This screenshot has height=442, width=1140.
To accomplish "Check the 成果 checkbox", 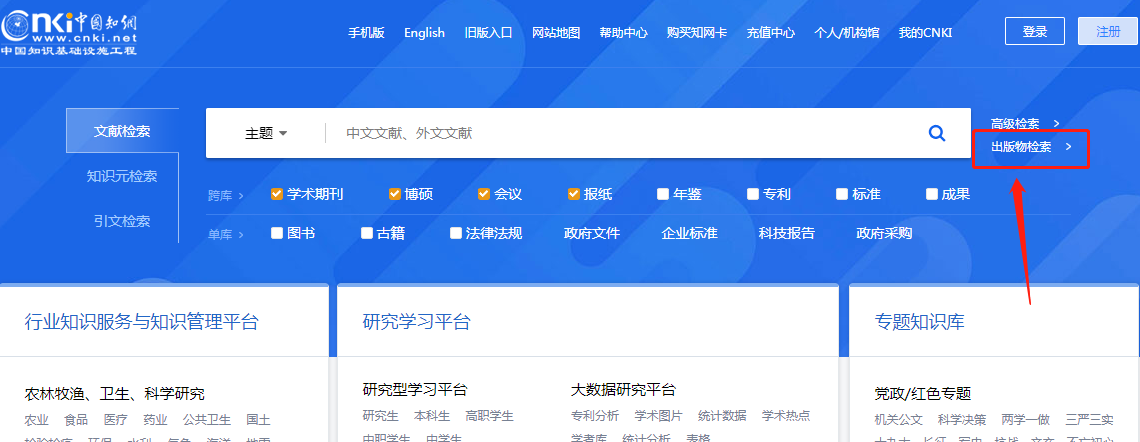I will [932, 194].
